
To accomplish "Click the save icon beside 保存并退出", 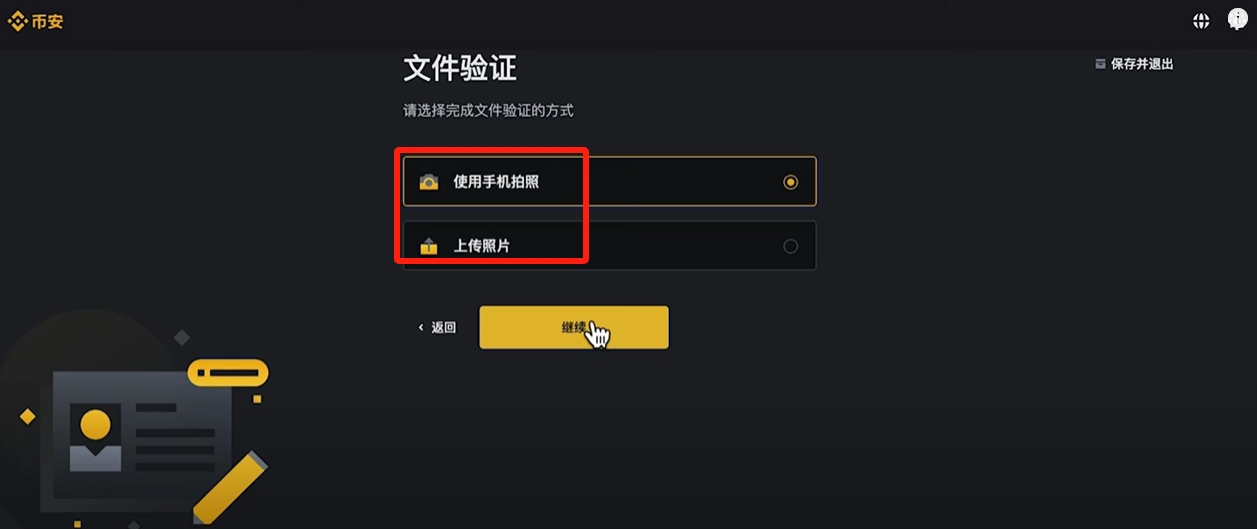I will (x=1100, y=64).
